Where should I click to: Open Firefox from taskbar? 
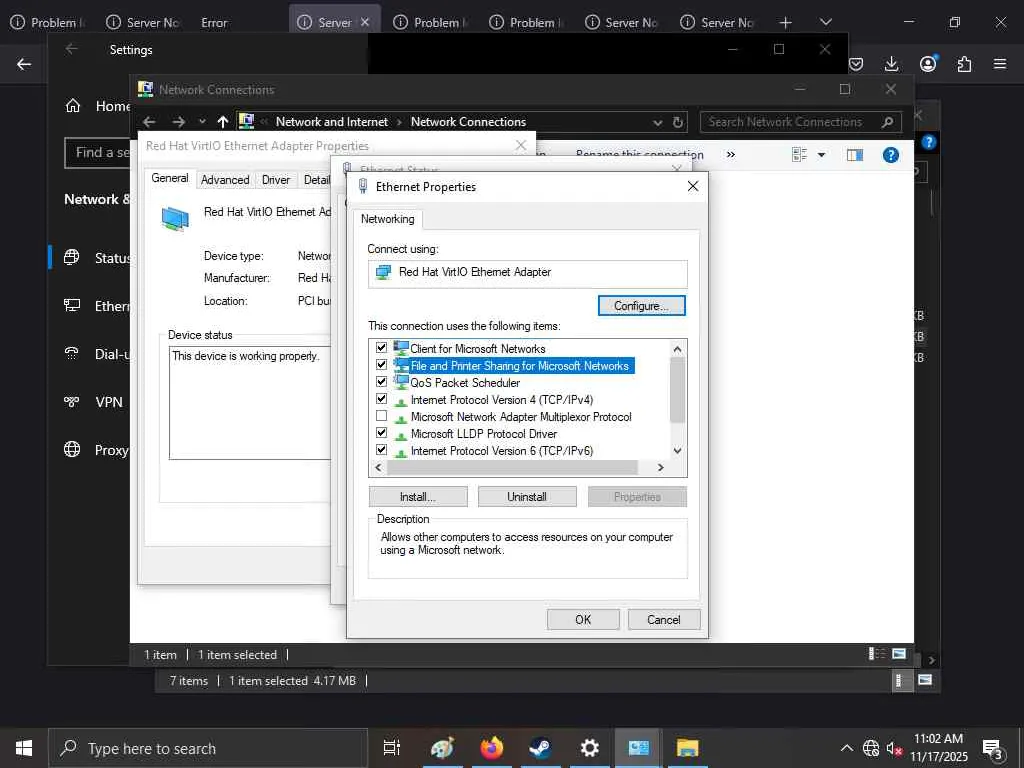tap(492, 748)
